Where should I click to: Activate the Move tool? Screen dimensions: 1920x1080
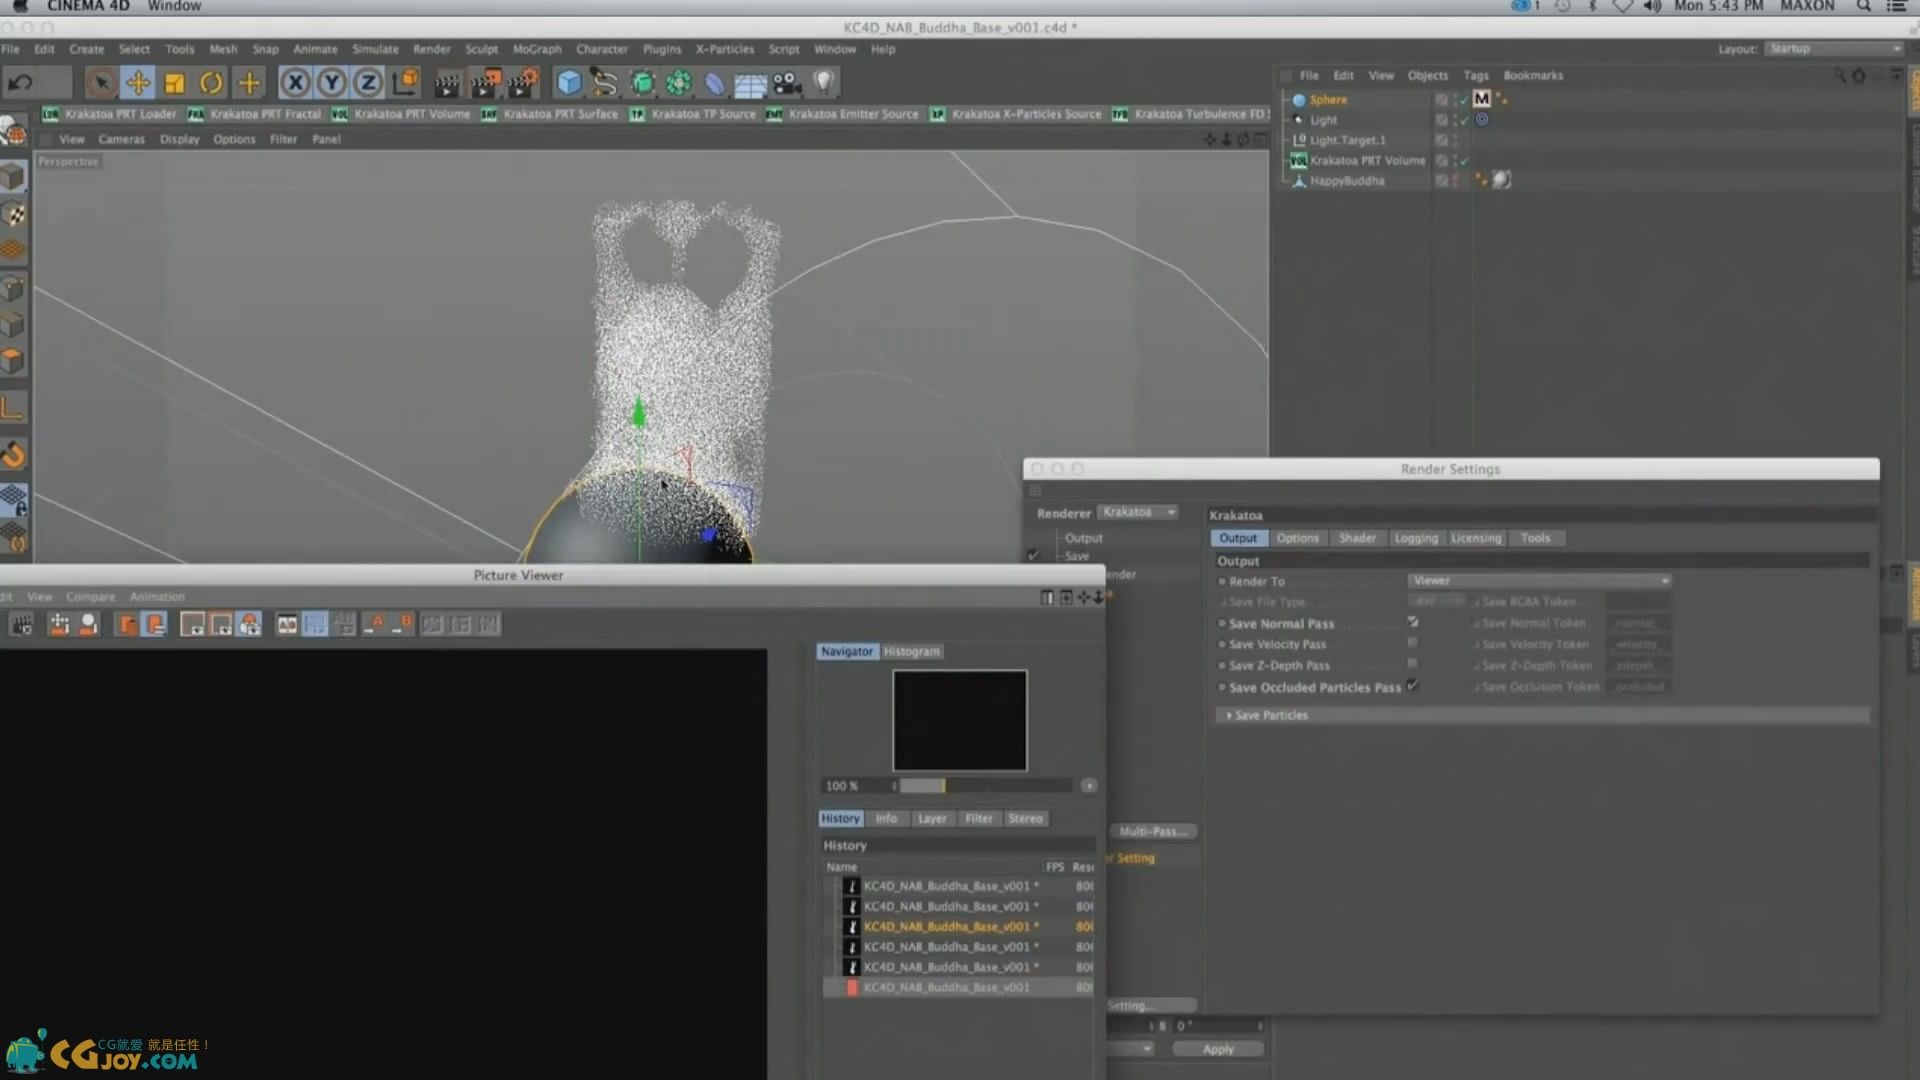[x=137, y=83]
